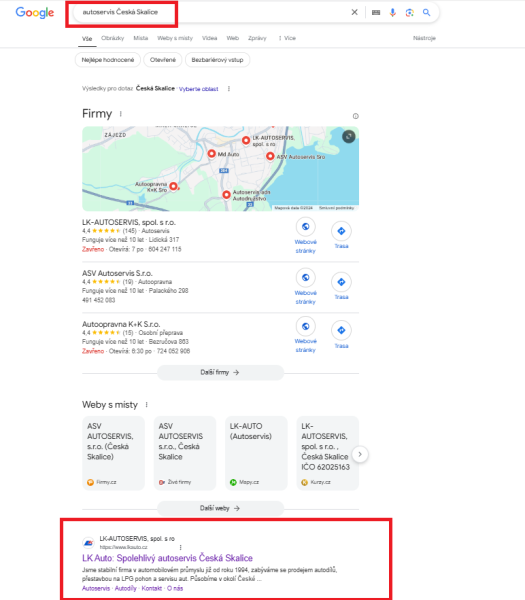Screen dimensions: 525x600
Task: Open Google Lens image search icon
Action: (409, 13)
